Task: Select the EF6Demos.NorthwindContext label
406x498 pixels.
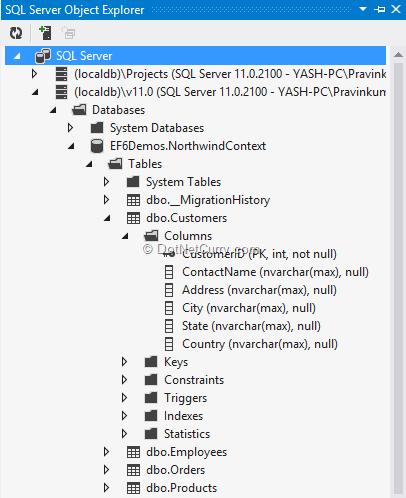Action: coord(188,146)
